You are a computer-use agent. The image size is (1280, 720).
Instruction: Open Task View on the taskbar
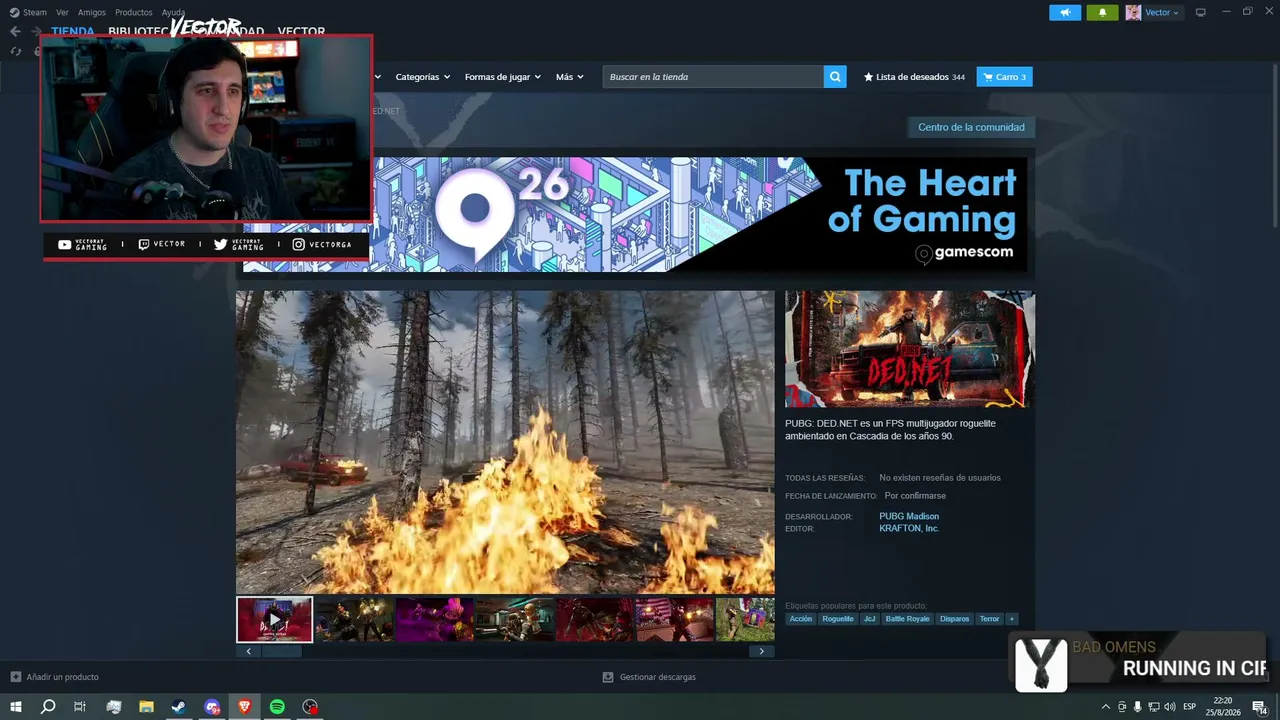coord(80,707)
